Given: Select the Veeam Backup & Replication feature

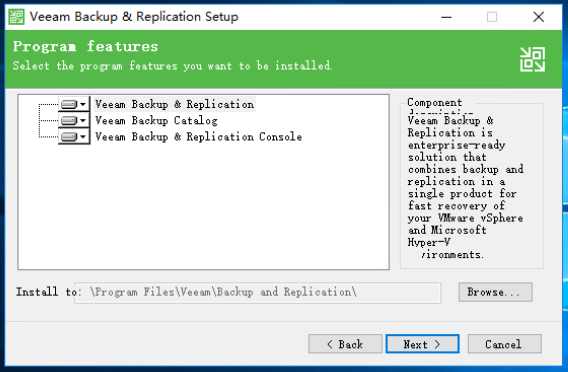Looking at the screenshot, I should 175,104.
